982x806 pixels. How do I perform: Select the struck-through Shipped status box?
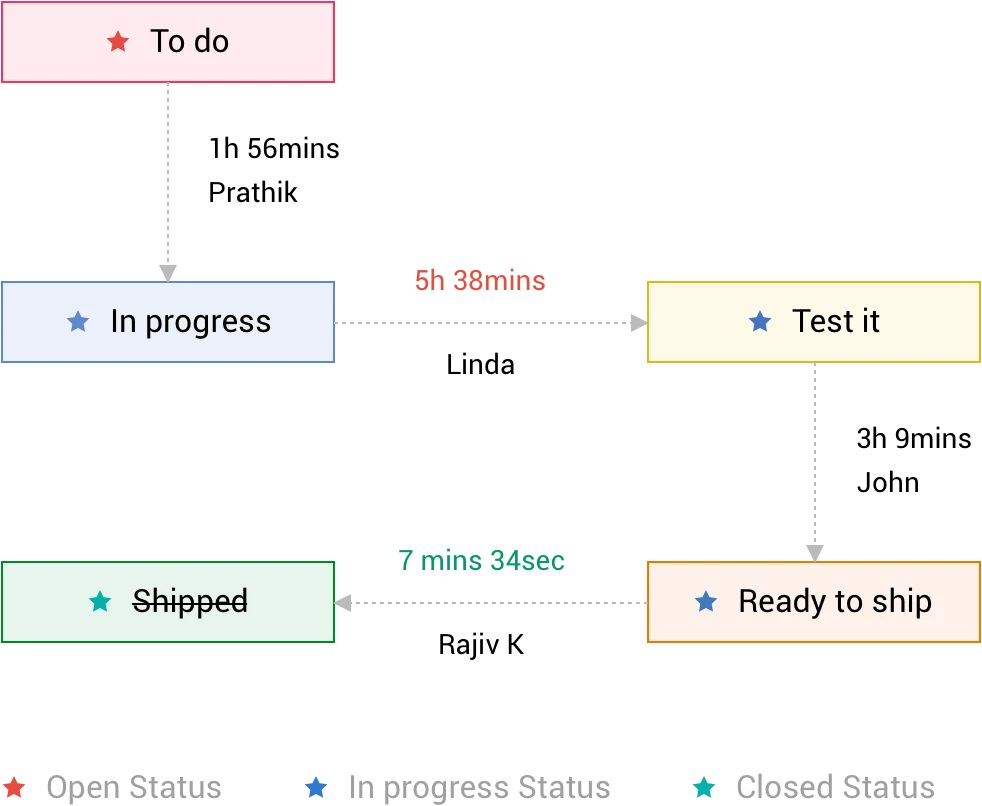[x=168, y=602]
